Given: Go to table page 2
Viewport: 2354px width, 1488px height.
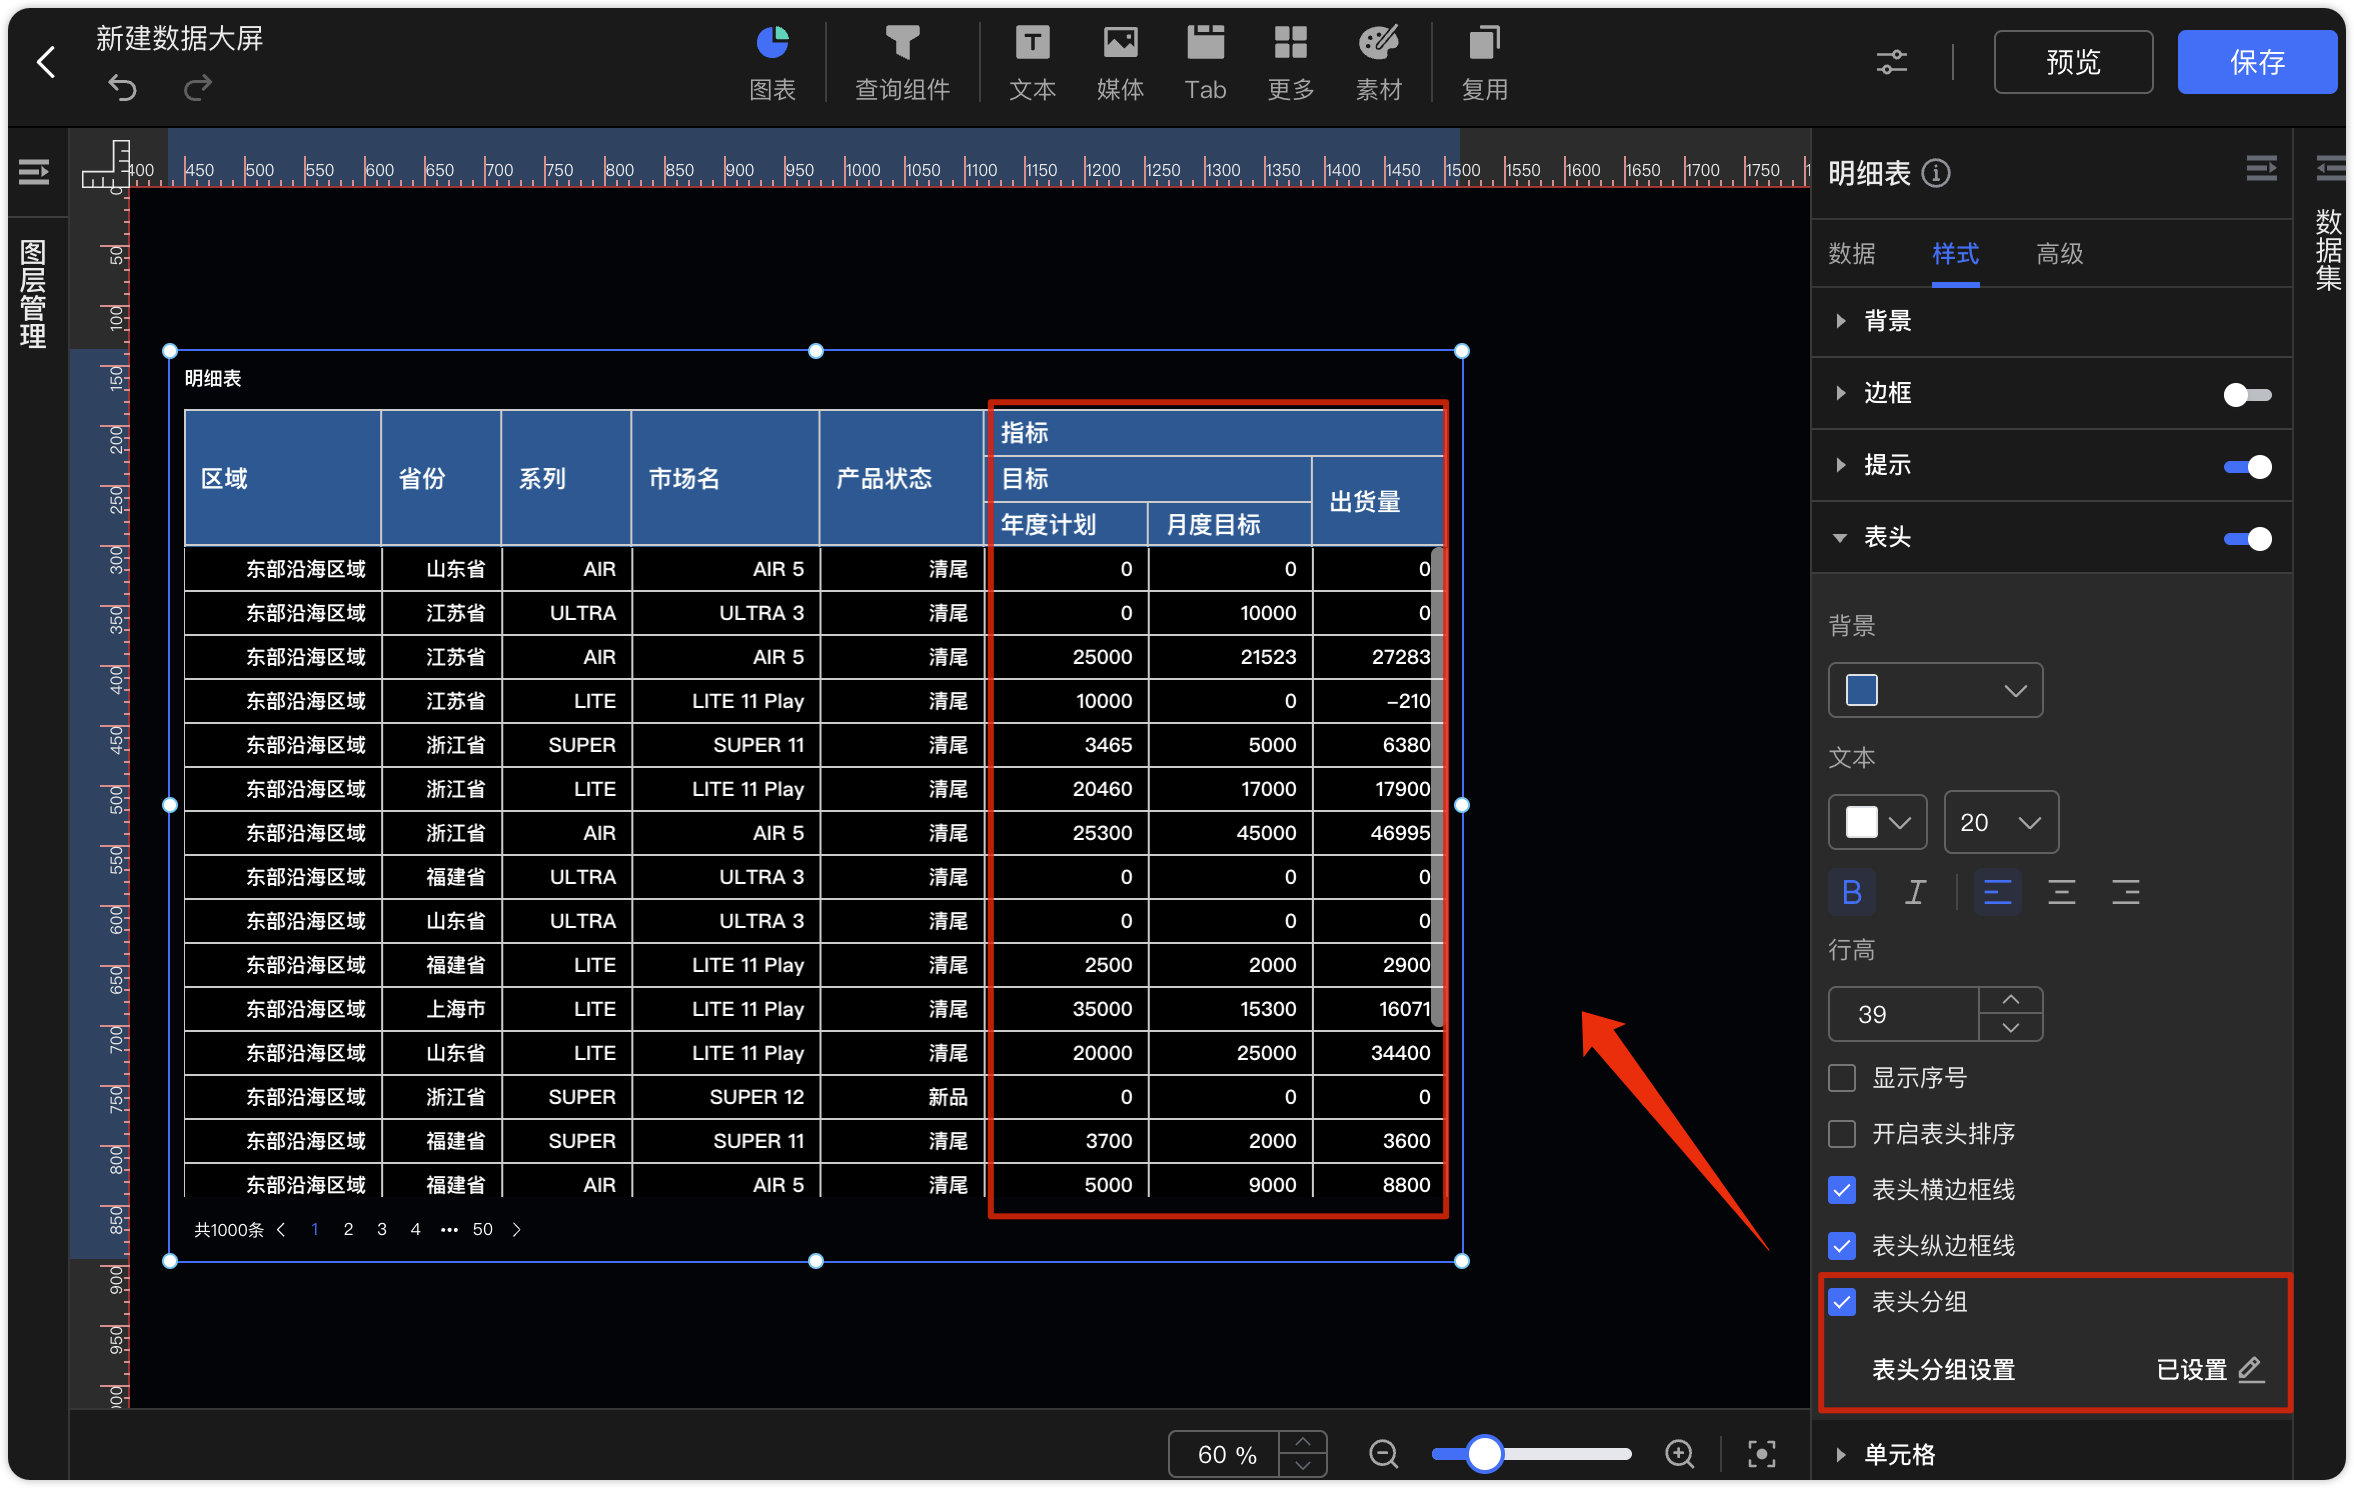Looking at the screenshot, I should [348, 1229].
